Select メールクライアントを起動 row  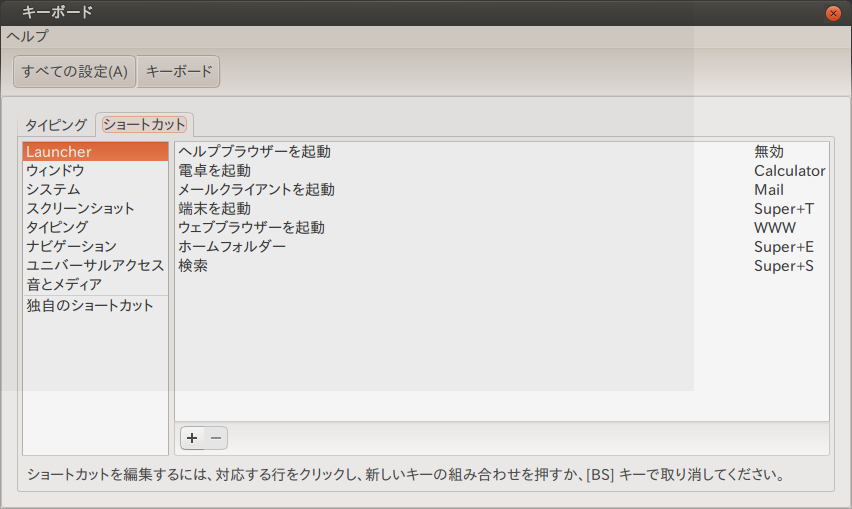pyautogui.click(x=502, y=190)
